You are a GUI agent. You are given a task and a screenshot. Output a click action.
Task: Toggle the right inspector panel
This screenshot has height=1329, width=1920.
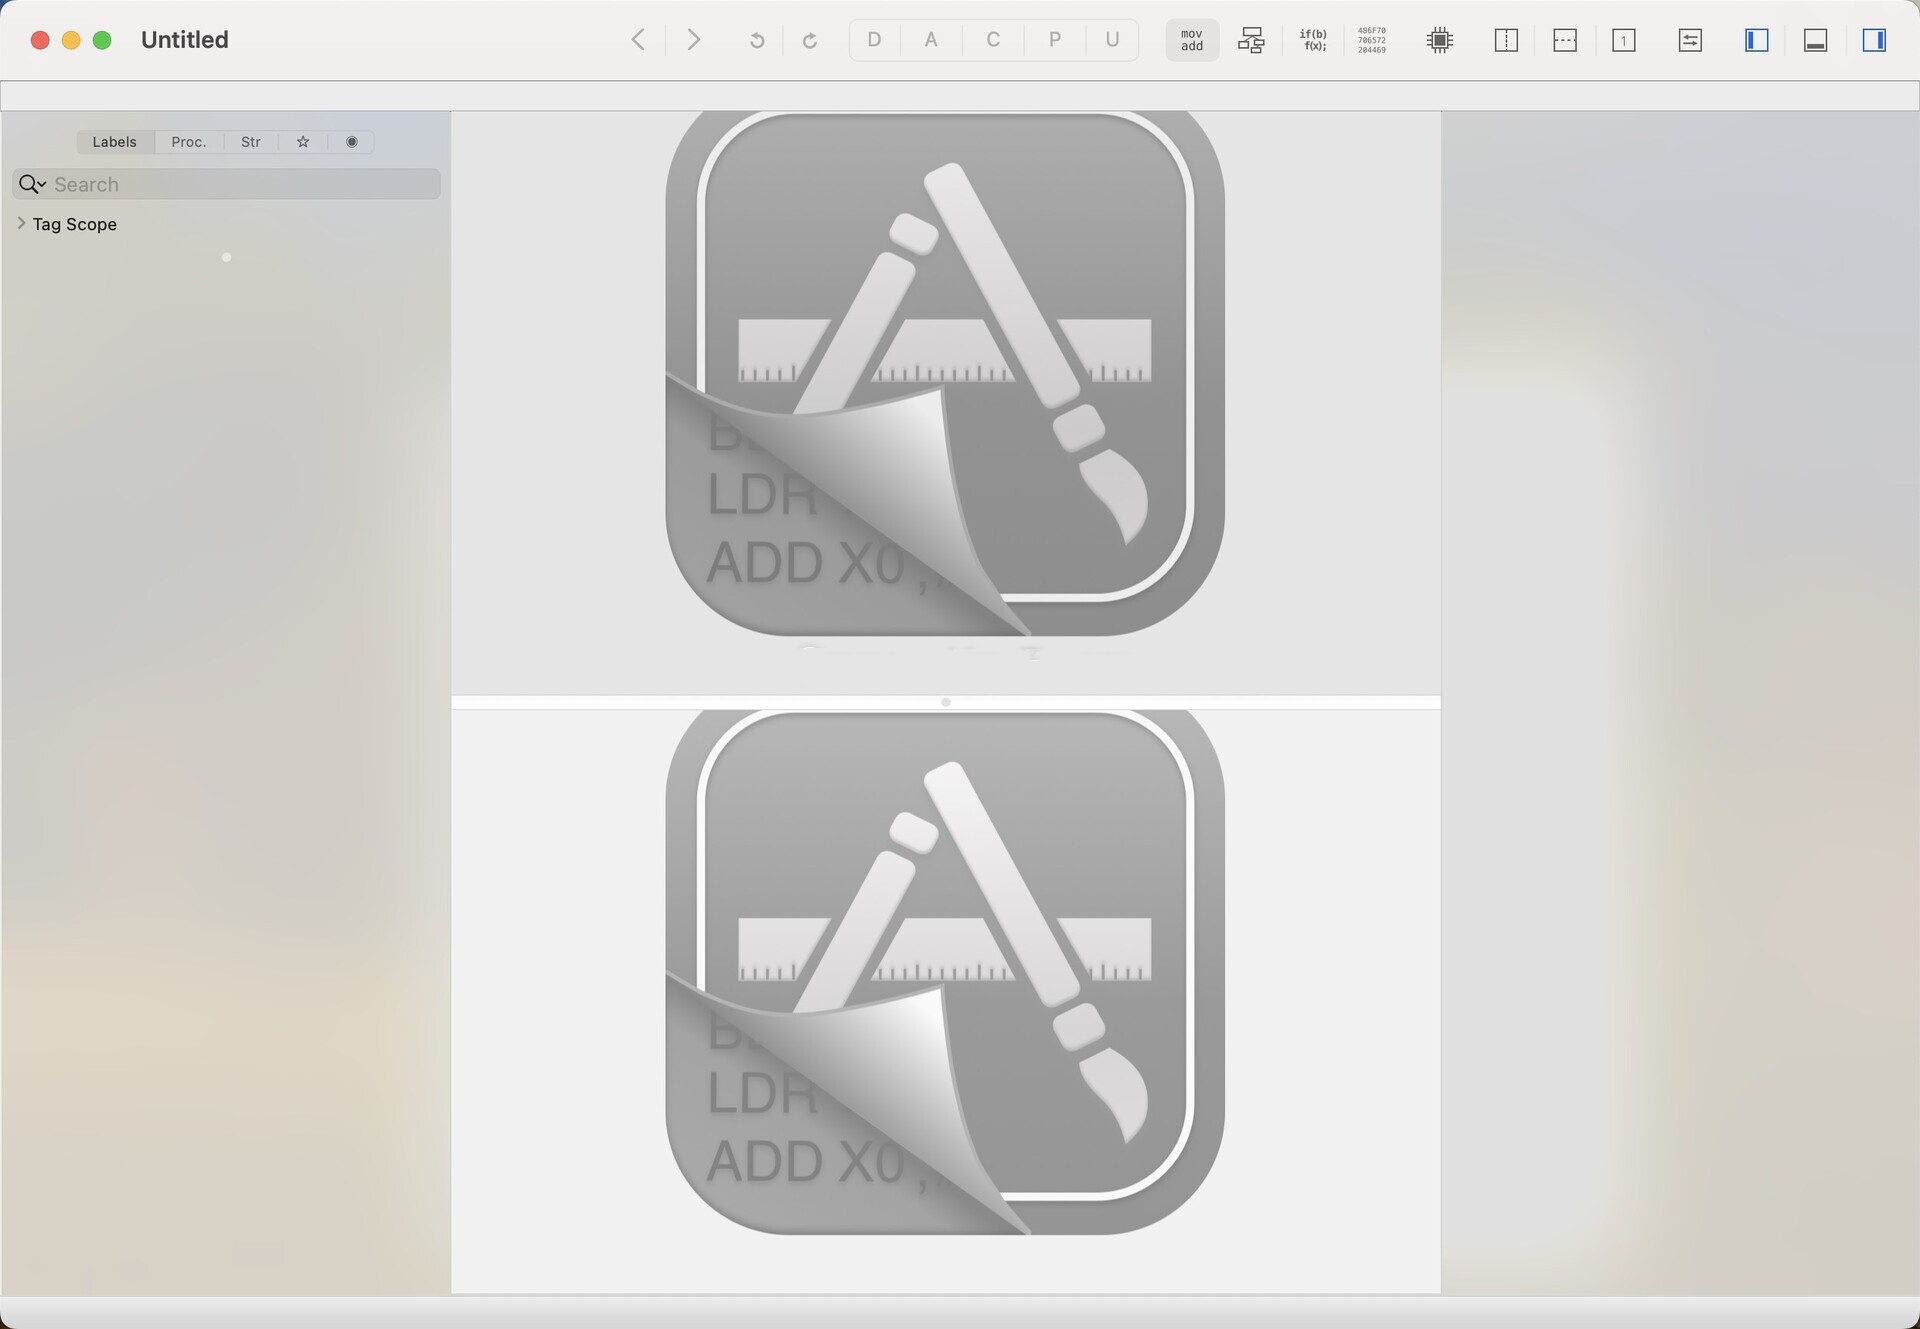click(1875, 40)
